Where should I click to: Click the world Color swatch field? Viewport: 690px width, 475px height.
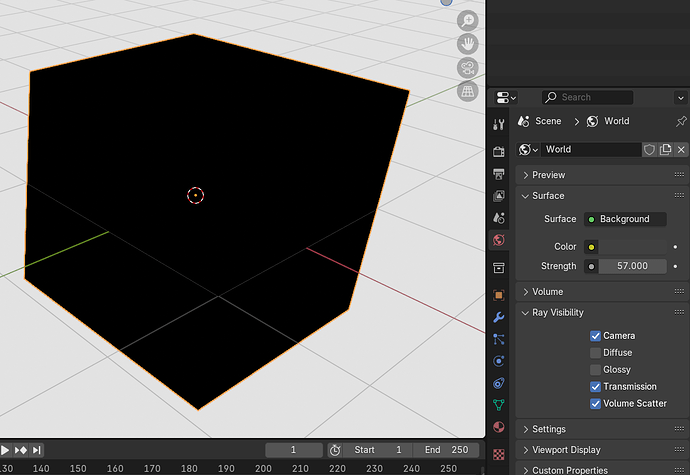tap(625, 247)
